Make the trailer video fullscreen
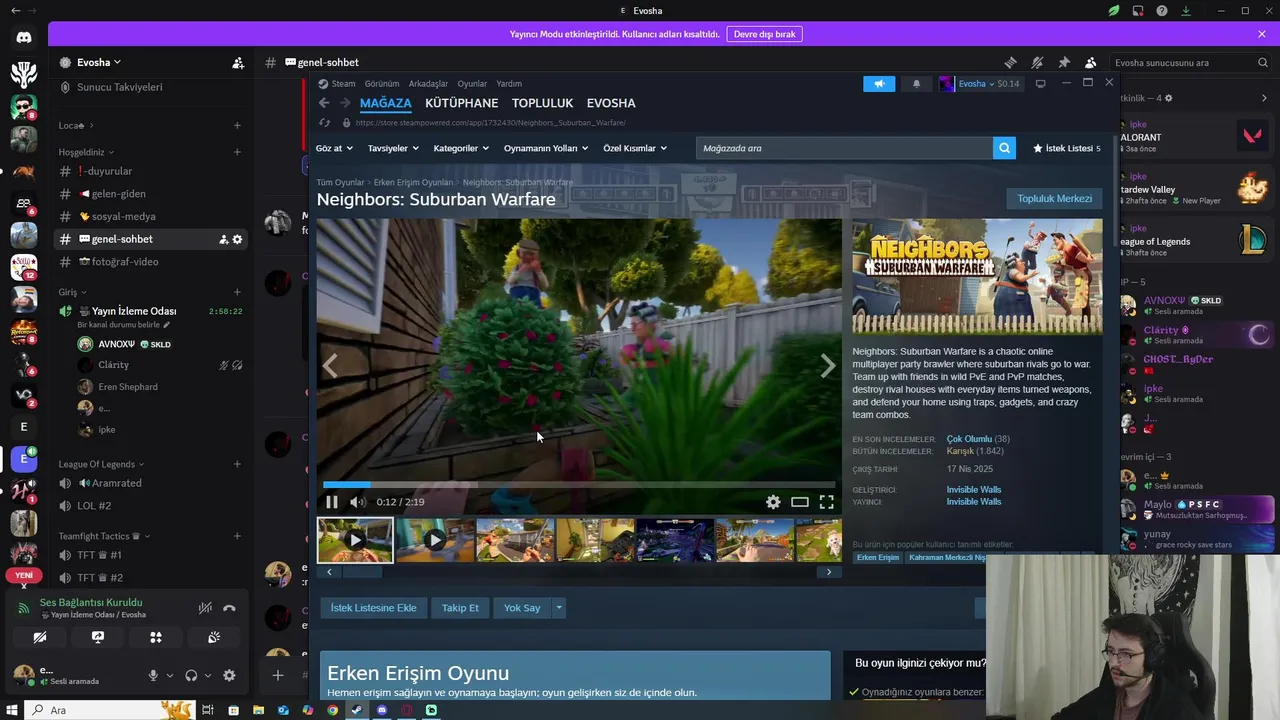The image size is (1280, 720). pyautogui.click(x=827, y=502)
